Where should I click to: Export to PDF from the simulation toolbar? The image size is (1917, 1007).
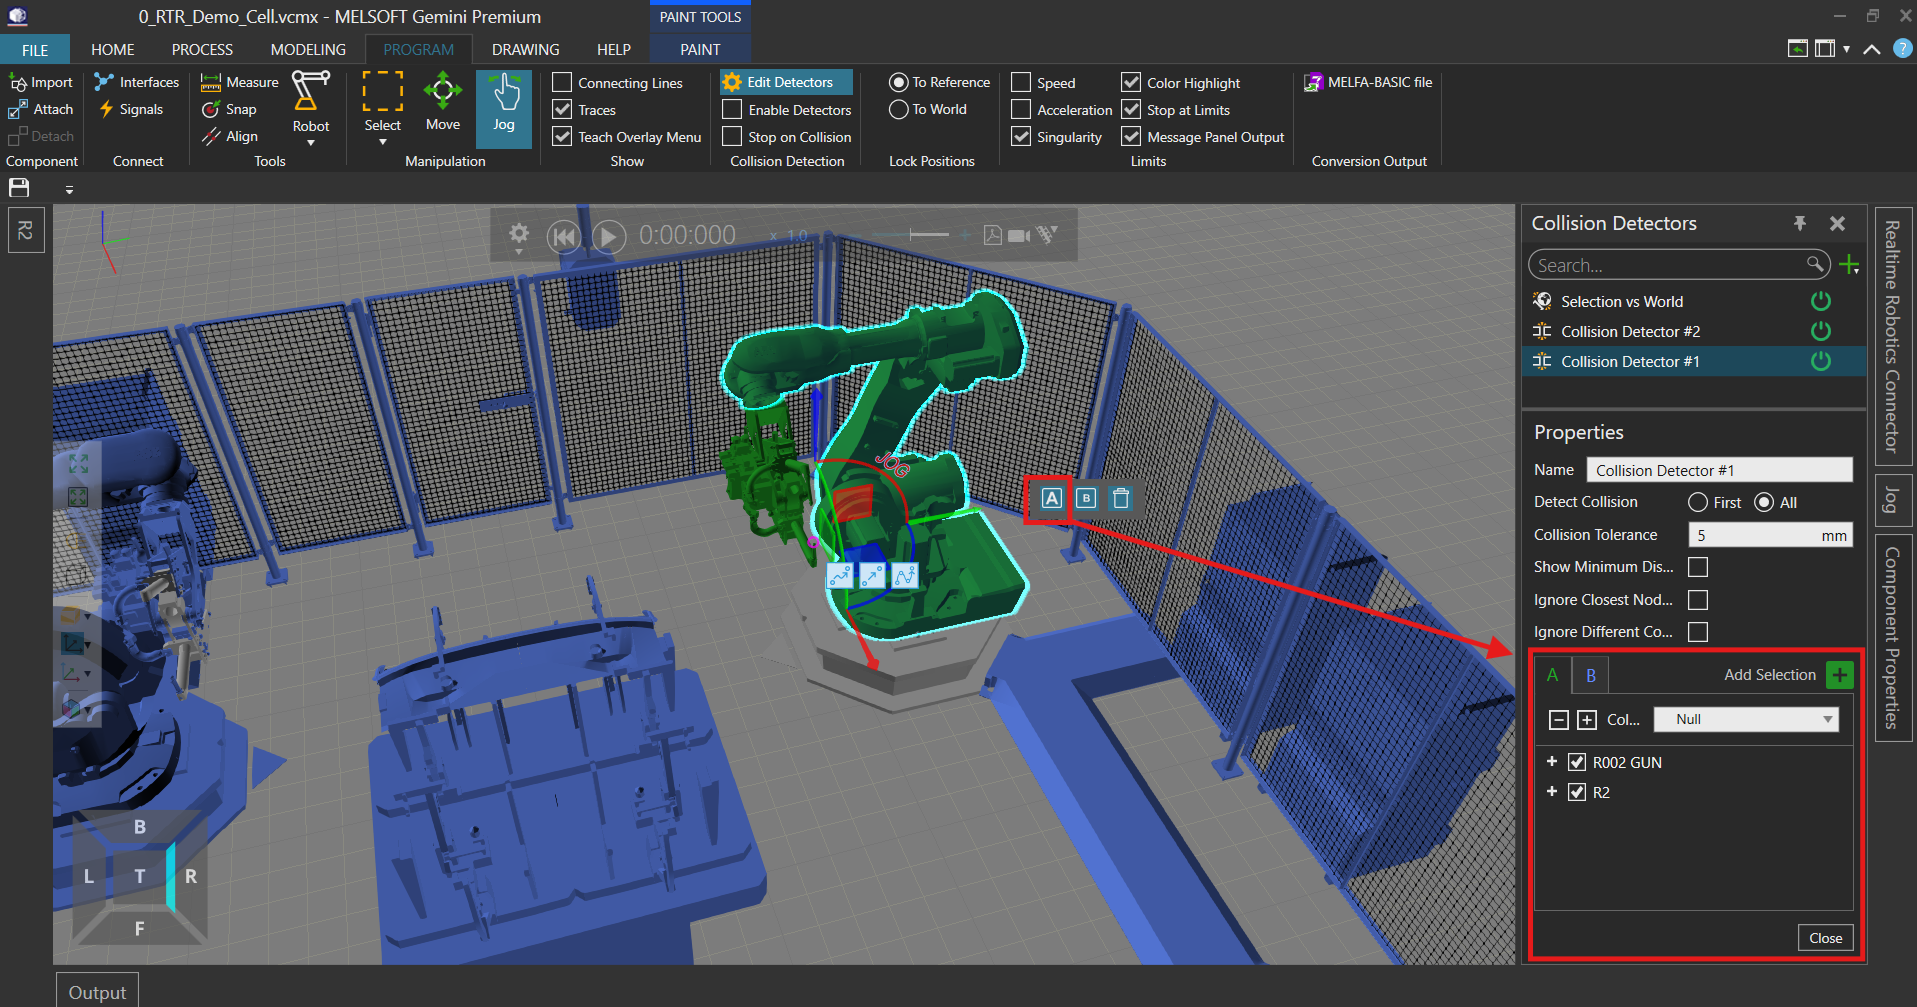point(992,235)
